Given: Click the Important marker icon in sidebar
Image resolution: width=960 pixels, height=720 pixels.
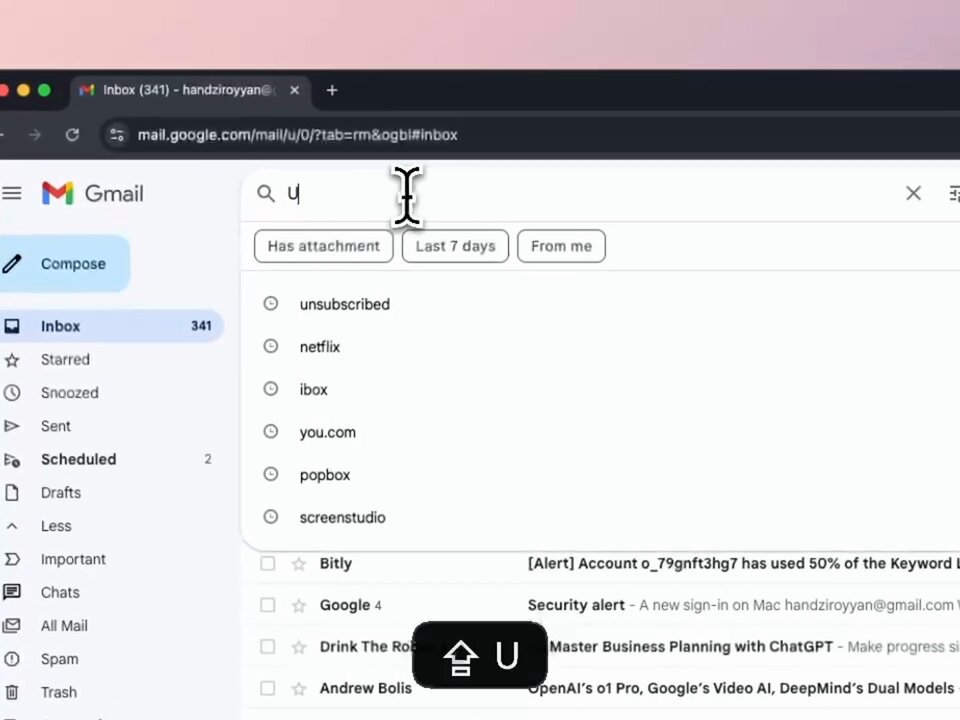Looking at the screenshot, I should (x=12, y=559).
